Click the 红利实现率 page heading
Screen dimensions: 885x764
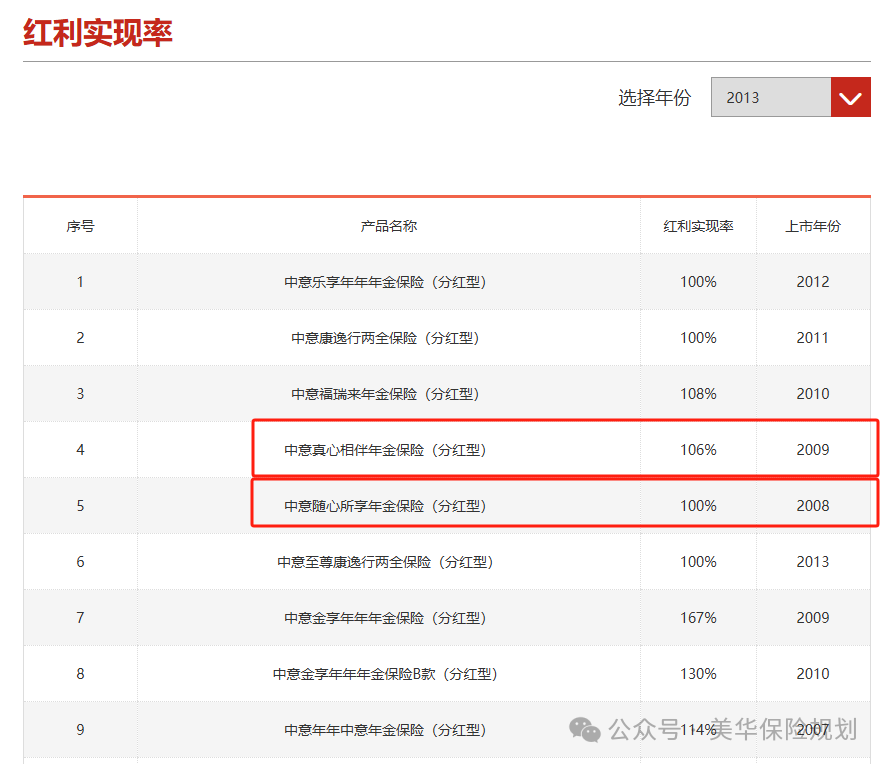click(98, 32)
